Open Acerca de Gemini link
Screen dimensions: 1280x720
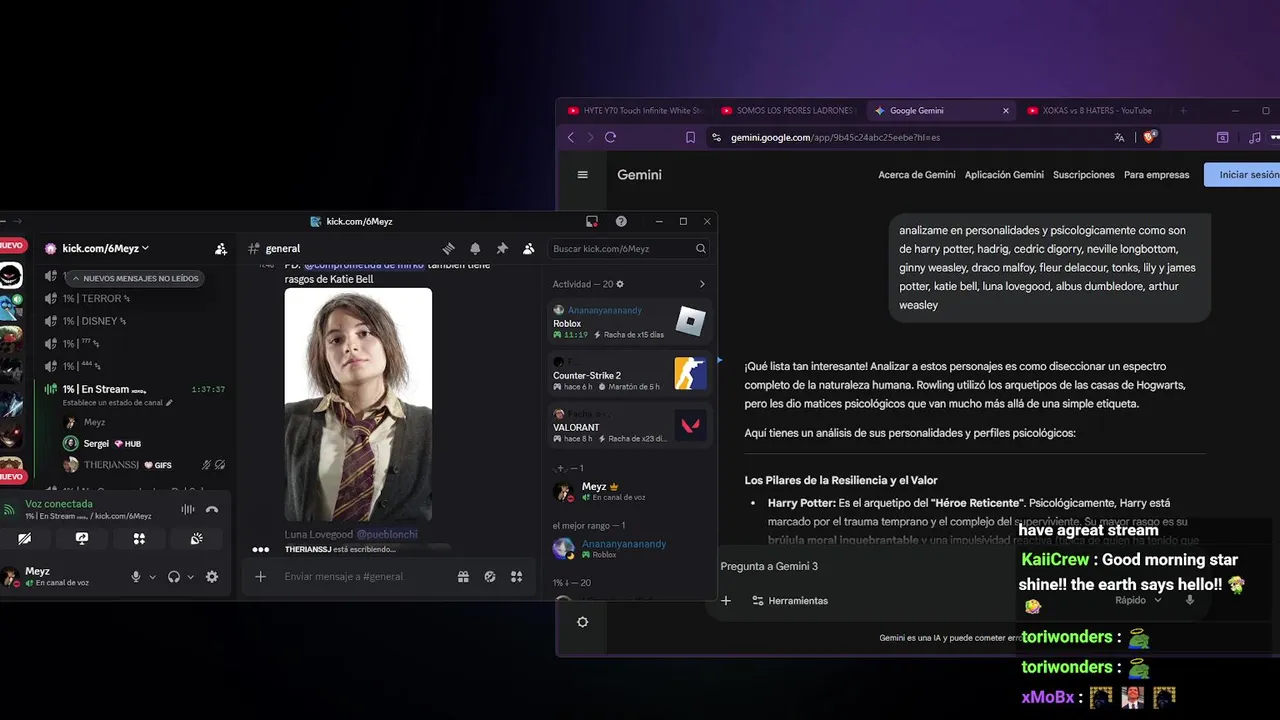tap(917, 175)
